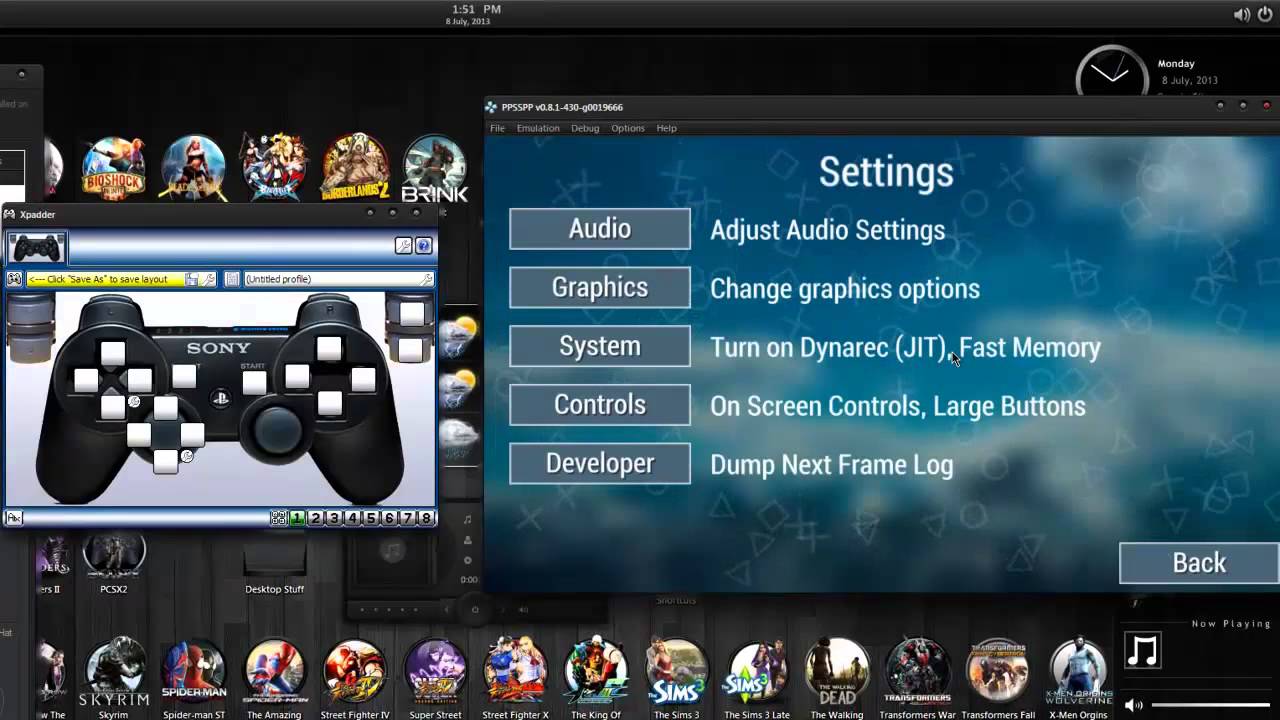Click the circle face button square
Viewport: 1280px width, 720px height.
coord(363,379)
